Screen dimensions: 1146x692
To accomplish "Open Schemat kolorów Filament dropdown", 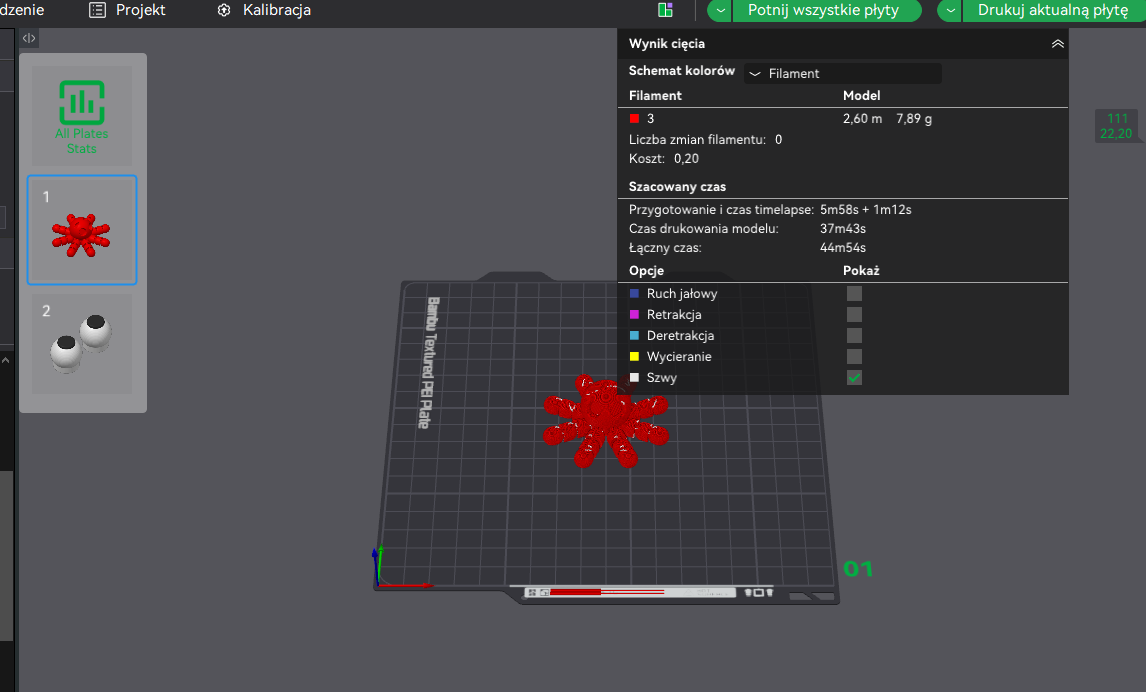I will [x=843, y=73].
